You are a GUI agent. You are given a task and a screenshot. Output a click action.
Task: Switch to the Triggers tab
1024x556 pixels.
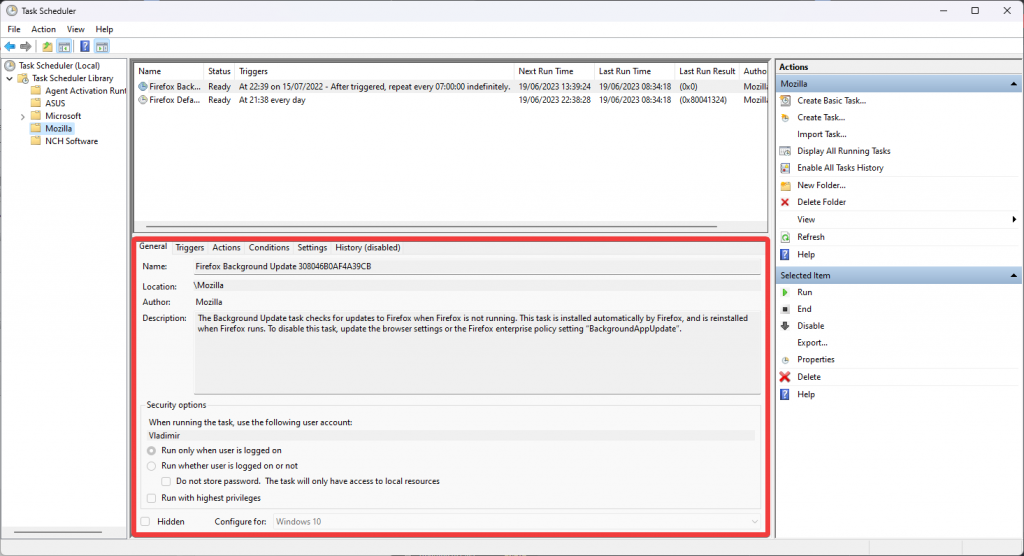pos(190,247)
